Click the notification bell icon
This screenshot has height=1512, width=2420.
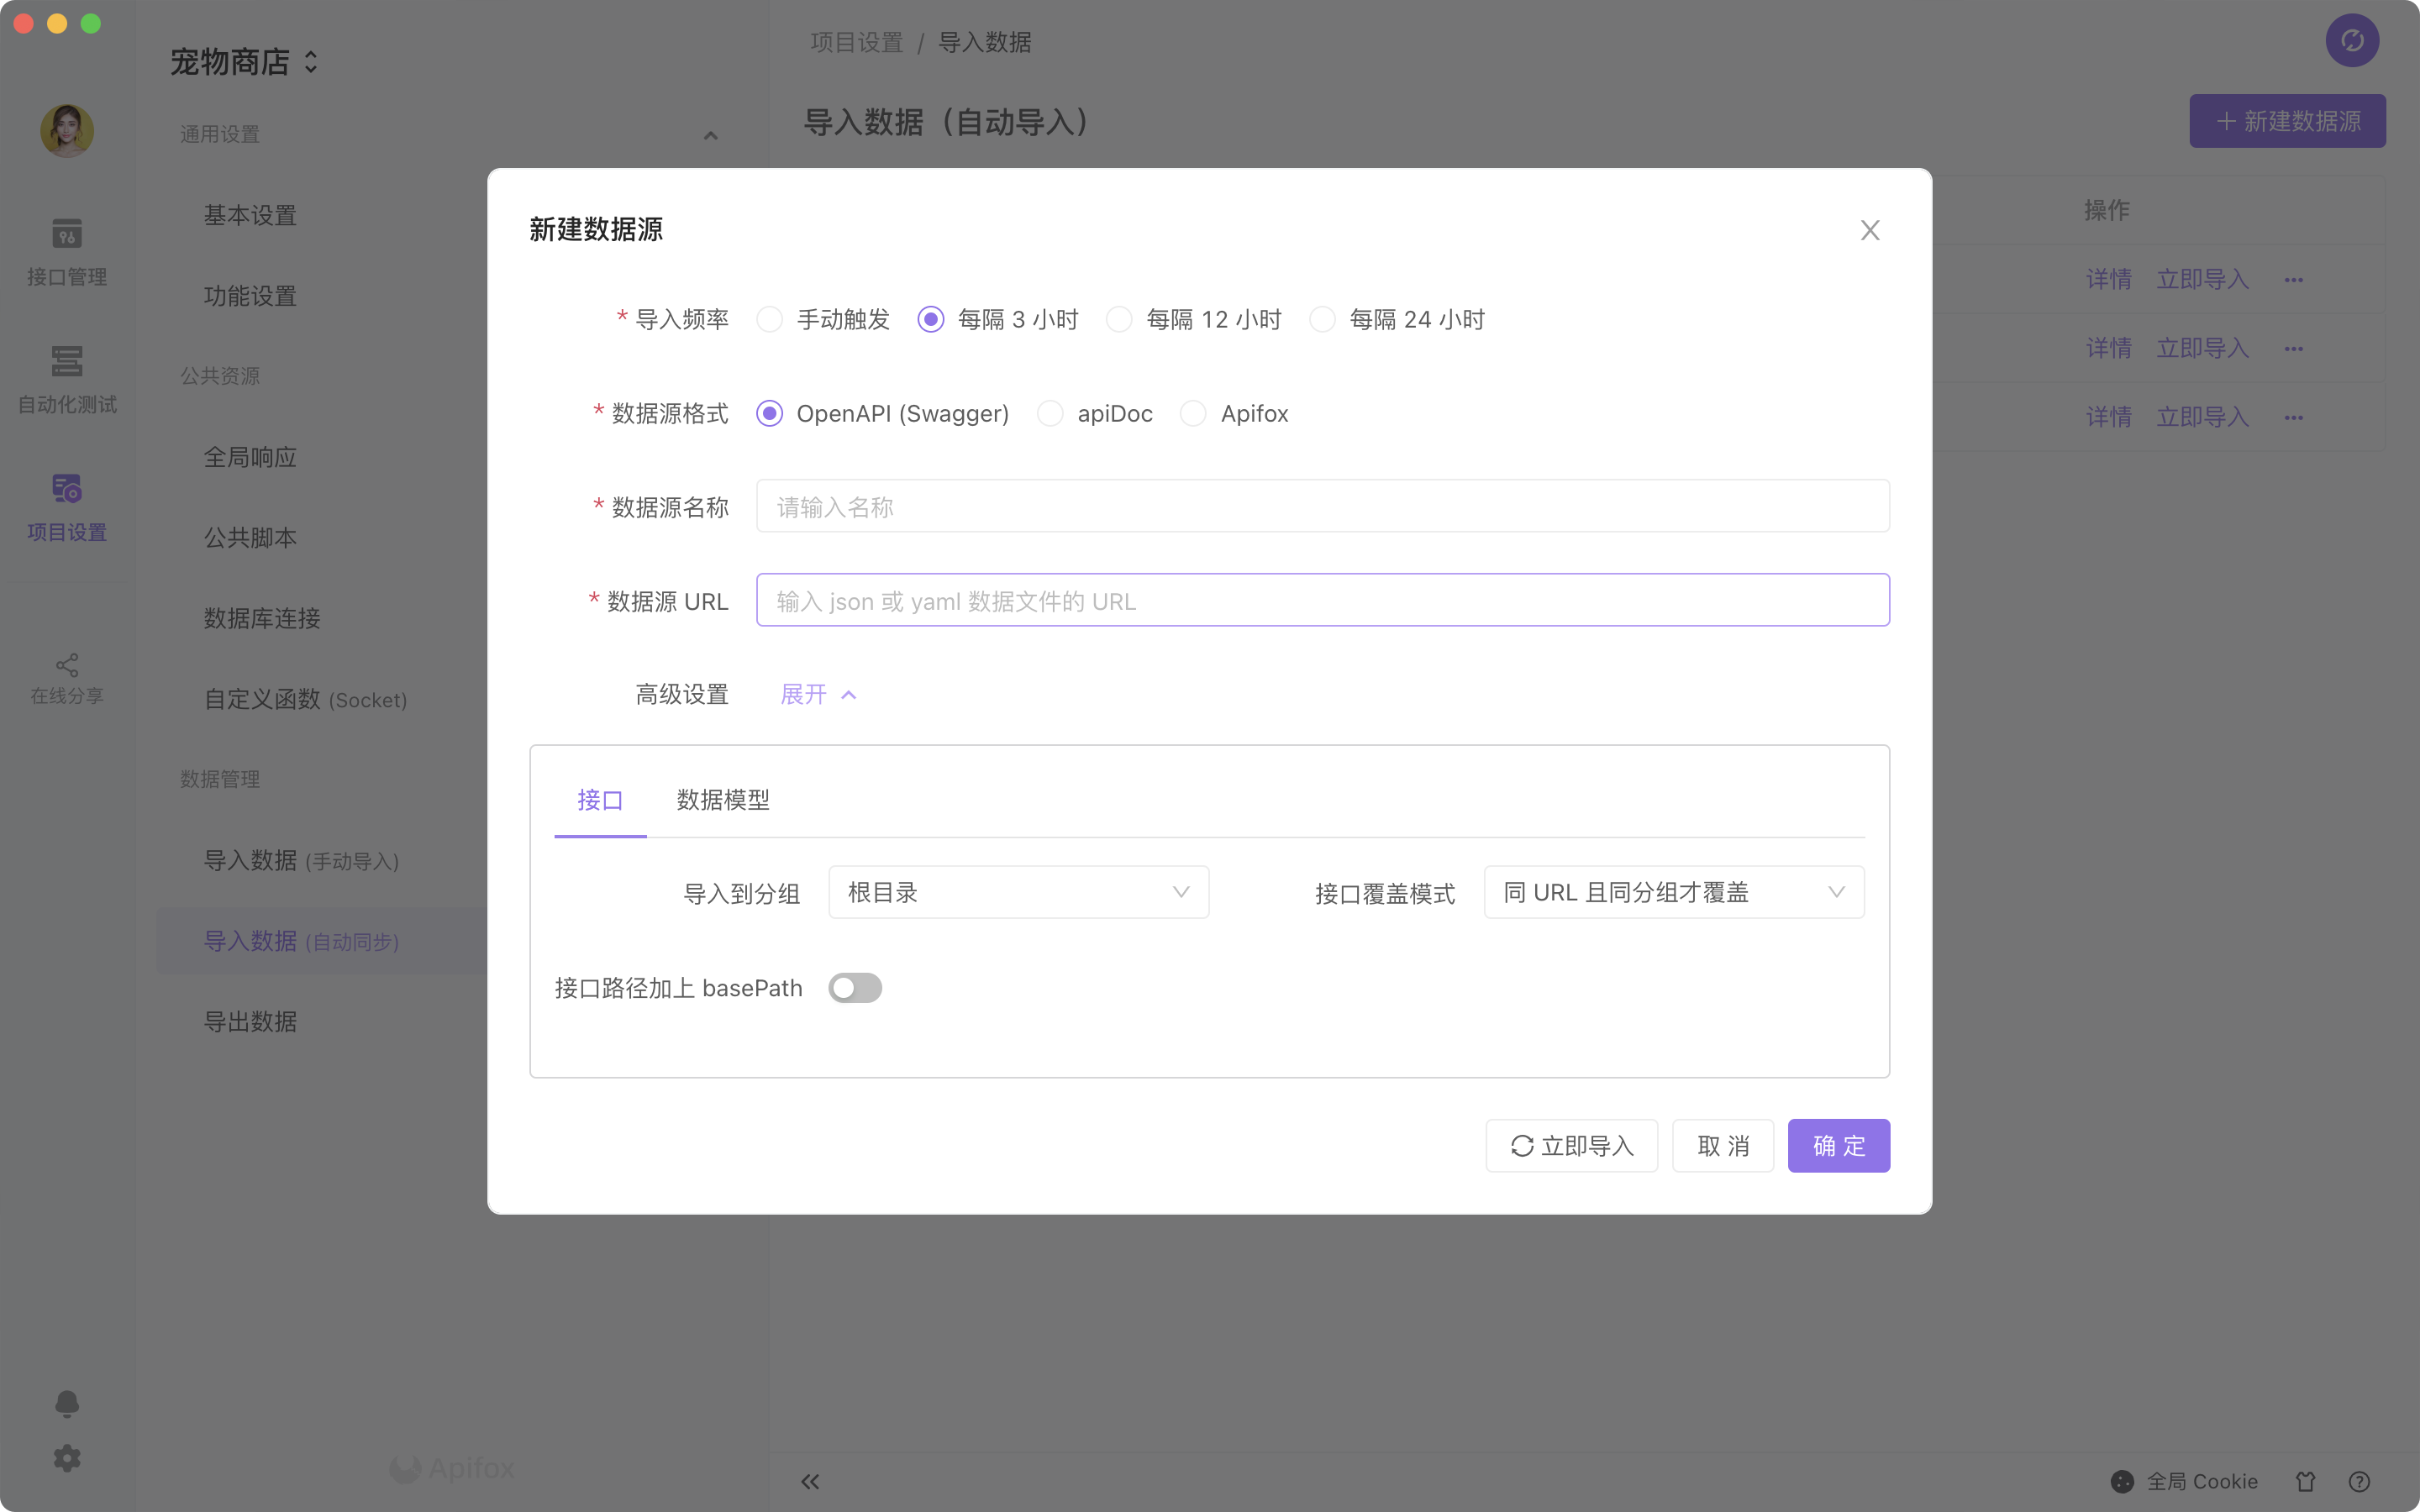tap(67, 1403)
